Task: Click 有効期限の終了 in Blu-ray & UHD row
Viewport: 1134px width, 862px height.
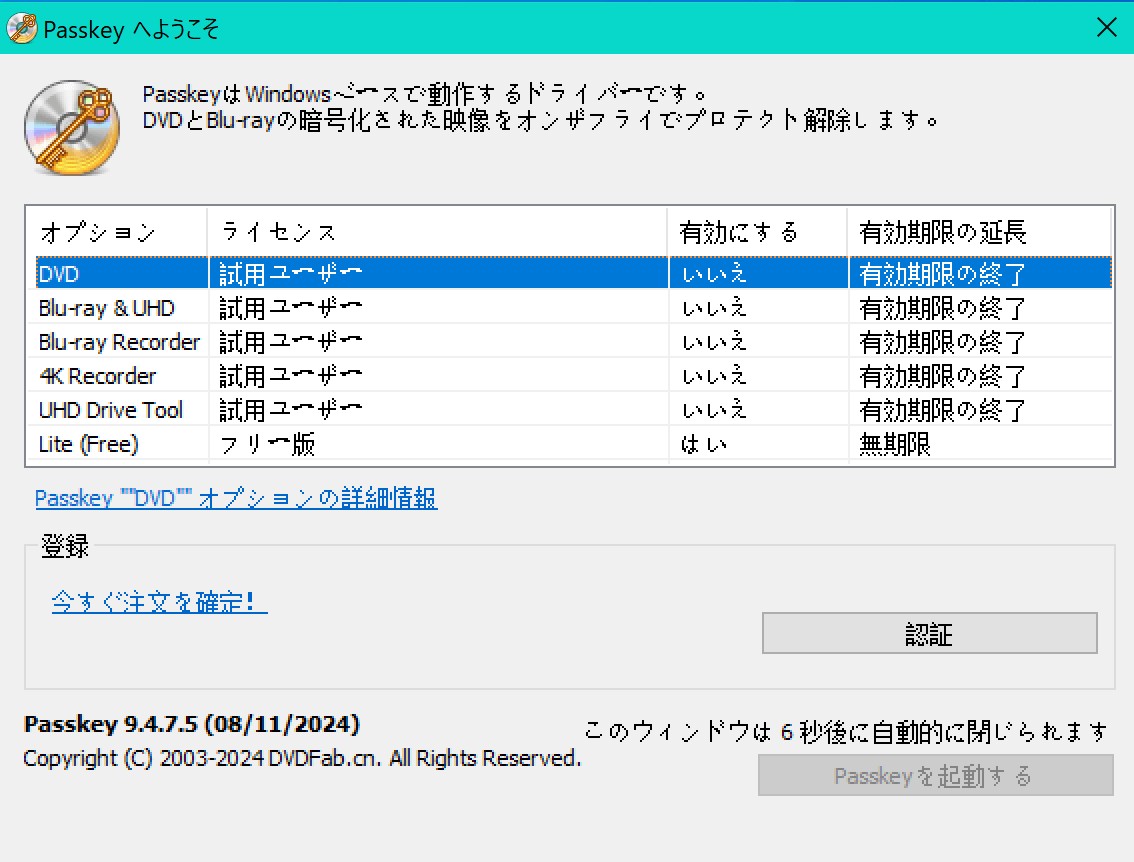Action: click(943, 308)
